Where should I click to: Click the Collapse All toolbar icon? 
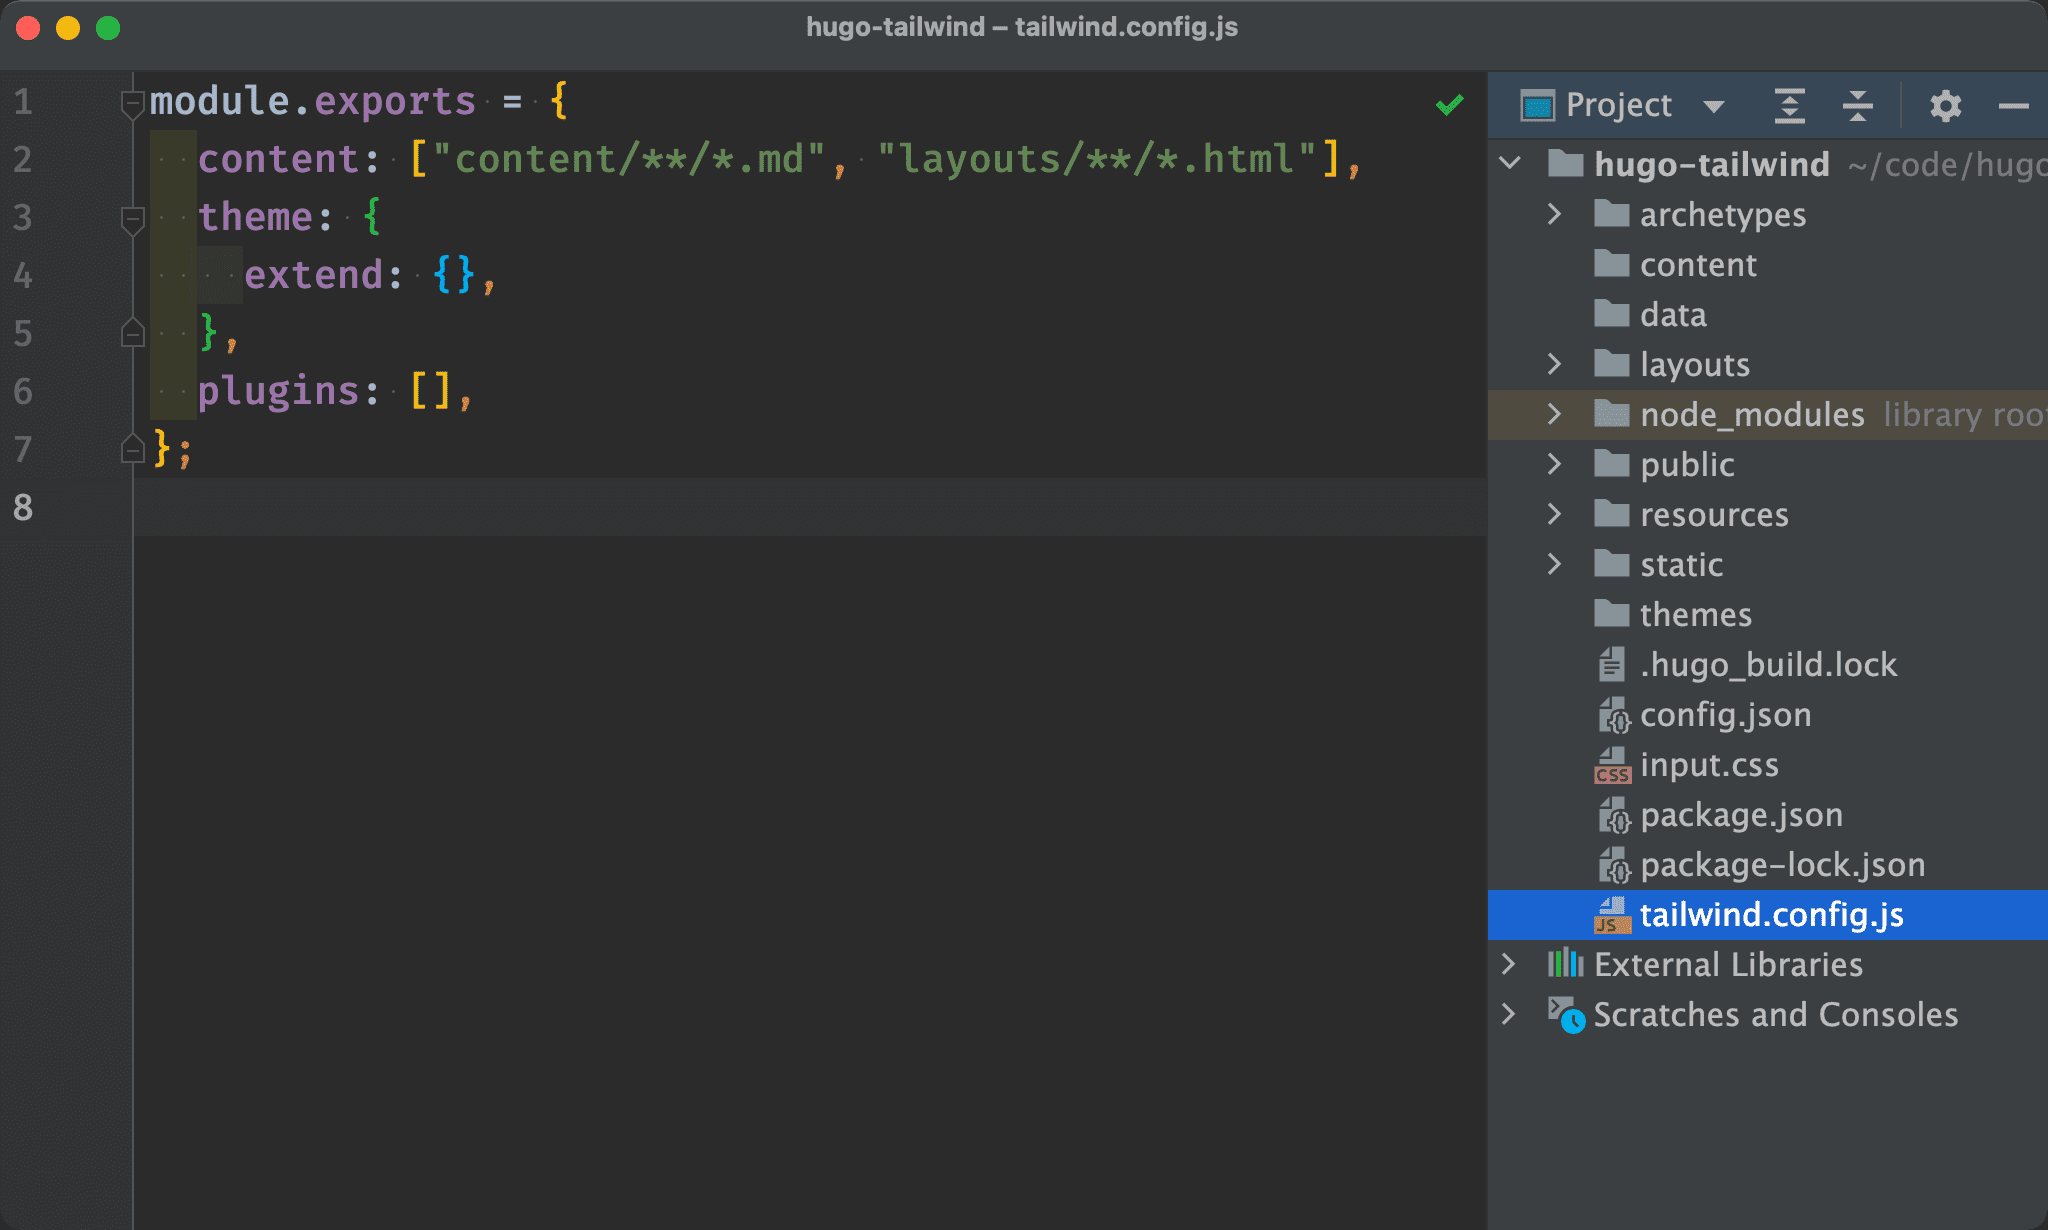1857,105
